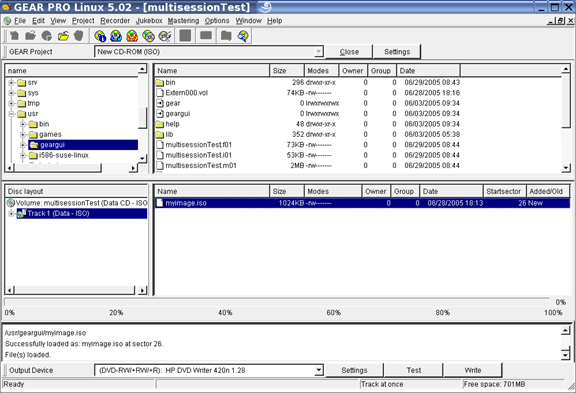
Task: Expand the games folder under usr
Action: click(x=23, y=134)
